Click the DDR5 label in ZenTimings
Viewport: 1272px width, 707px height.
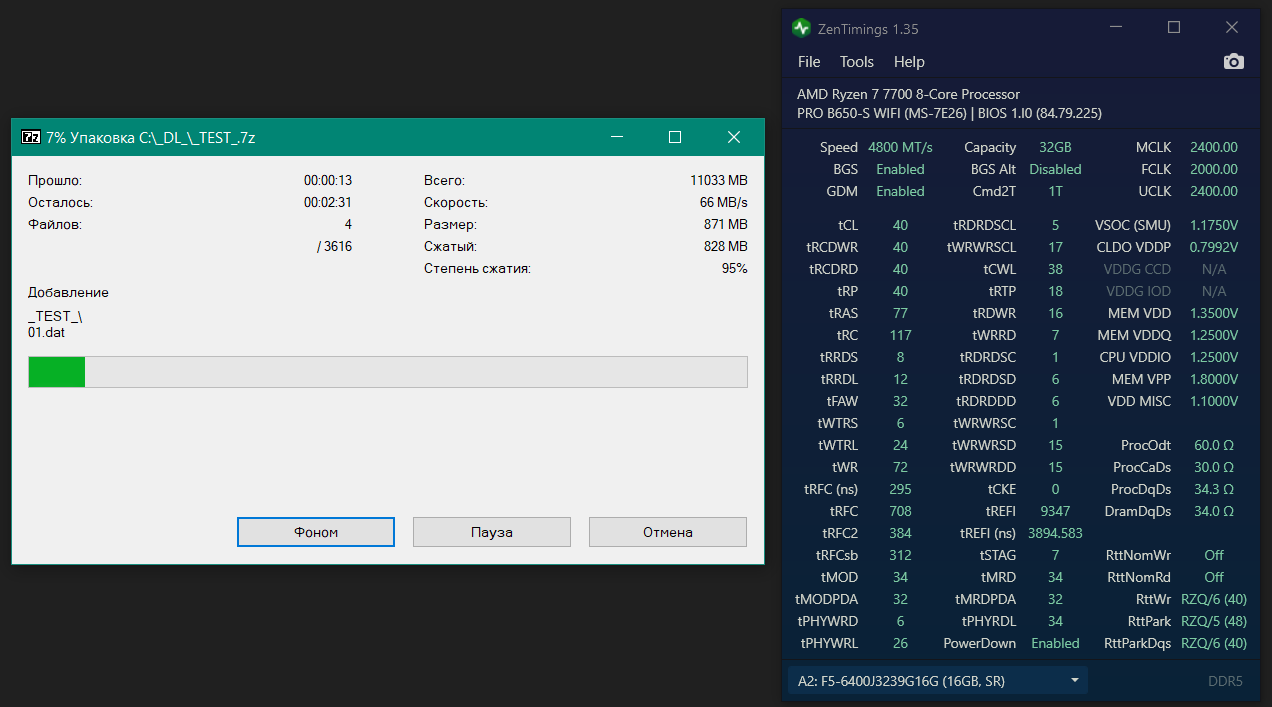click(x=1224, y=682)
